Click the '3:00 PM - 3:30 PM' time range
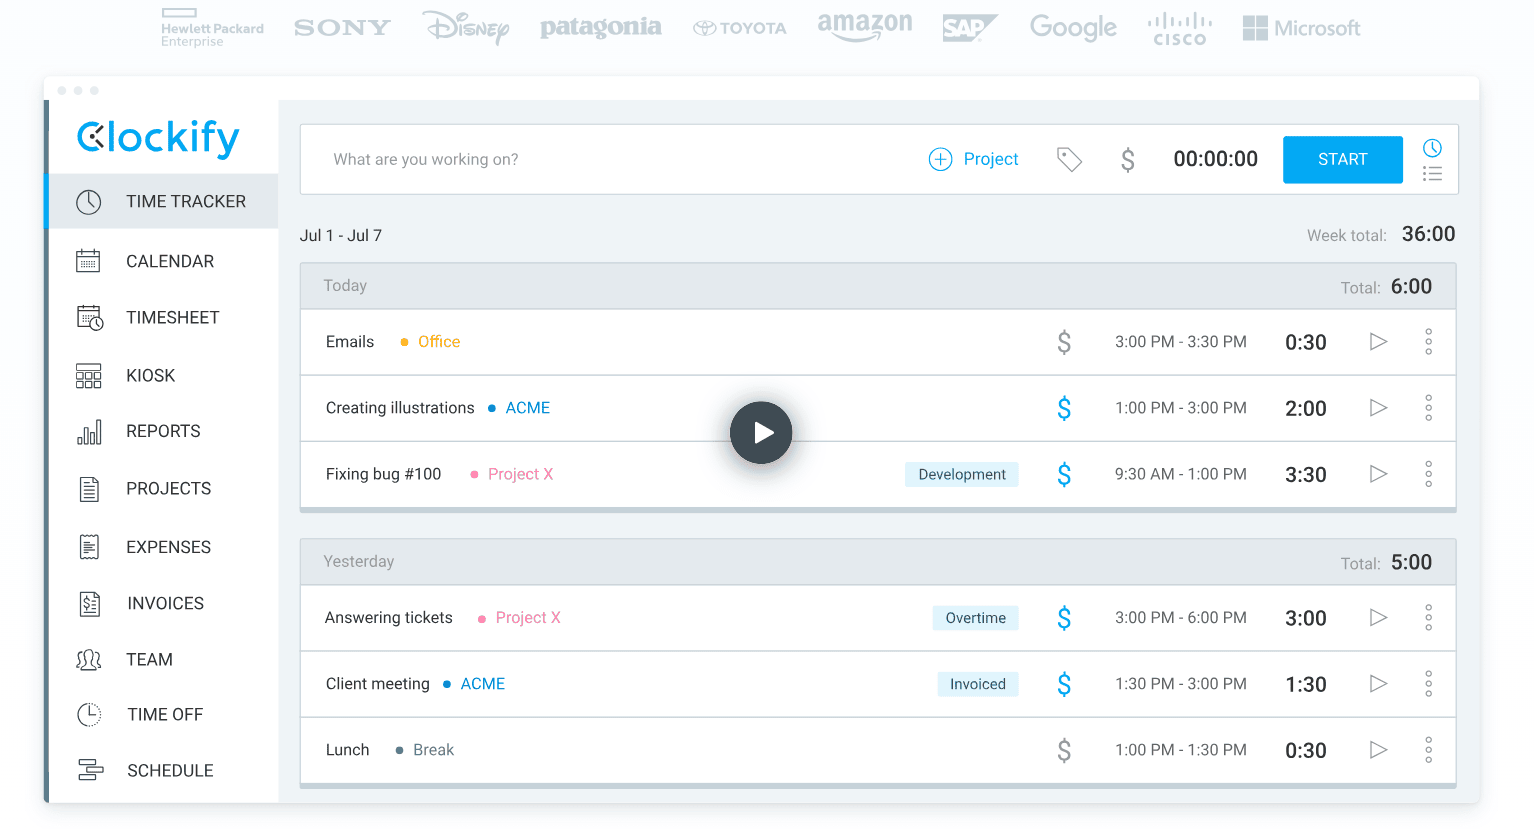The width and height of the screenshot is (1534, 837). click(1181, 342)
